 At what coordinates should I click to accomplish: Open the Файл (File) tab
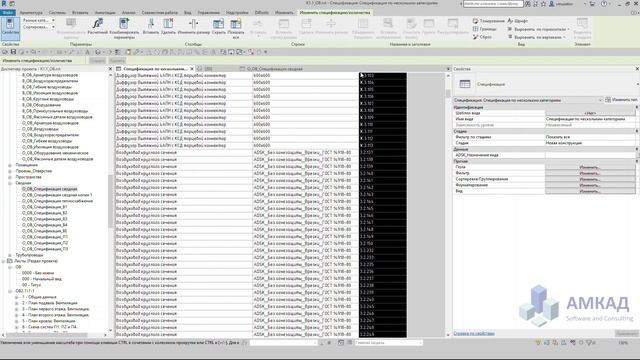point(8,13)
